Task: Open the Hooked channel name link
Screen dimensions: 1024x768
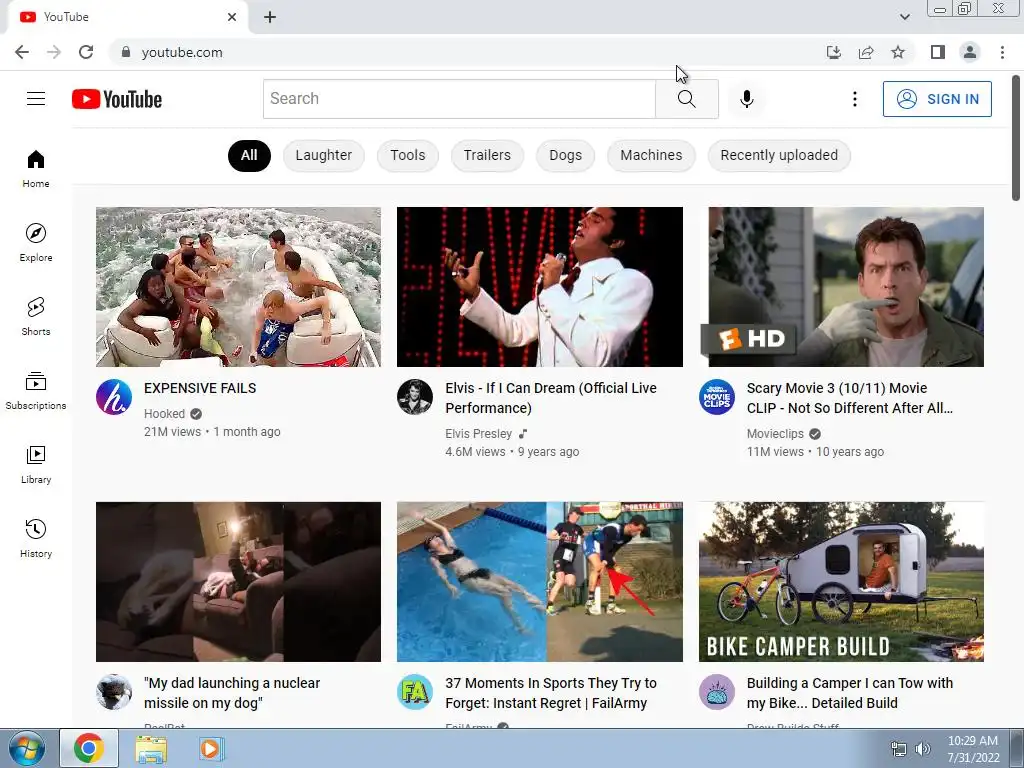Action: coord(165,413)
